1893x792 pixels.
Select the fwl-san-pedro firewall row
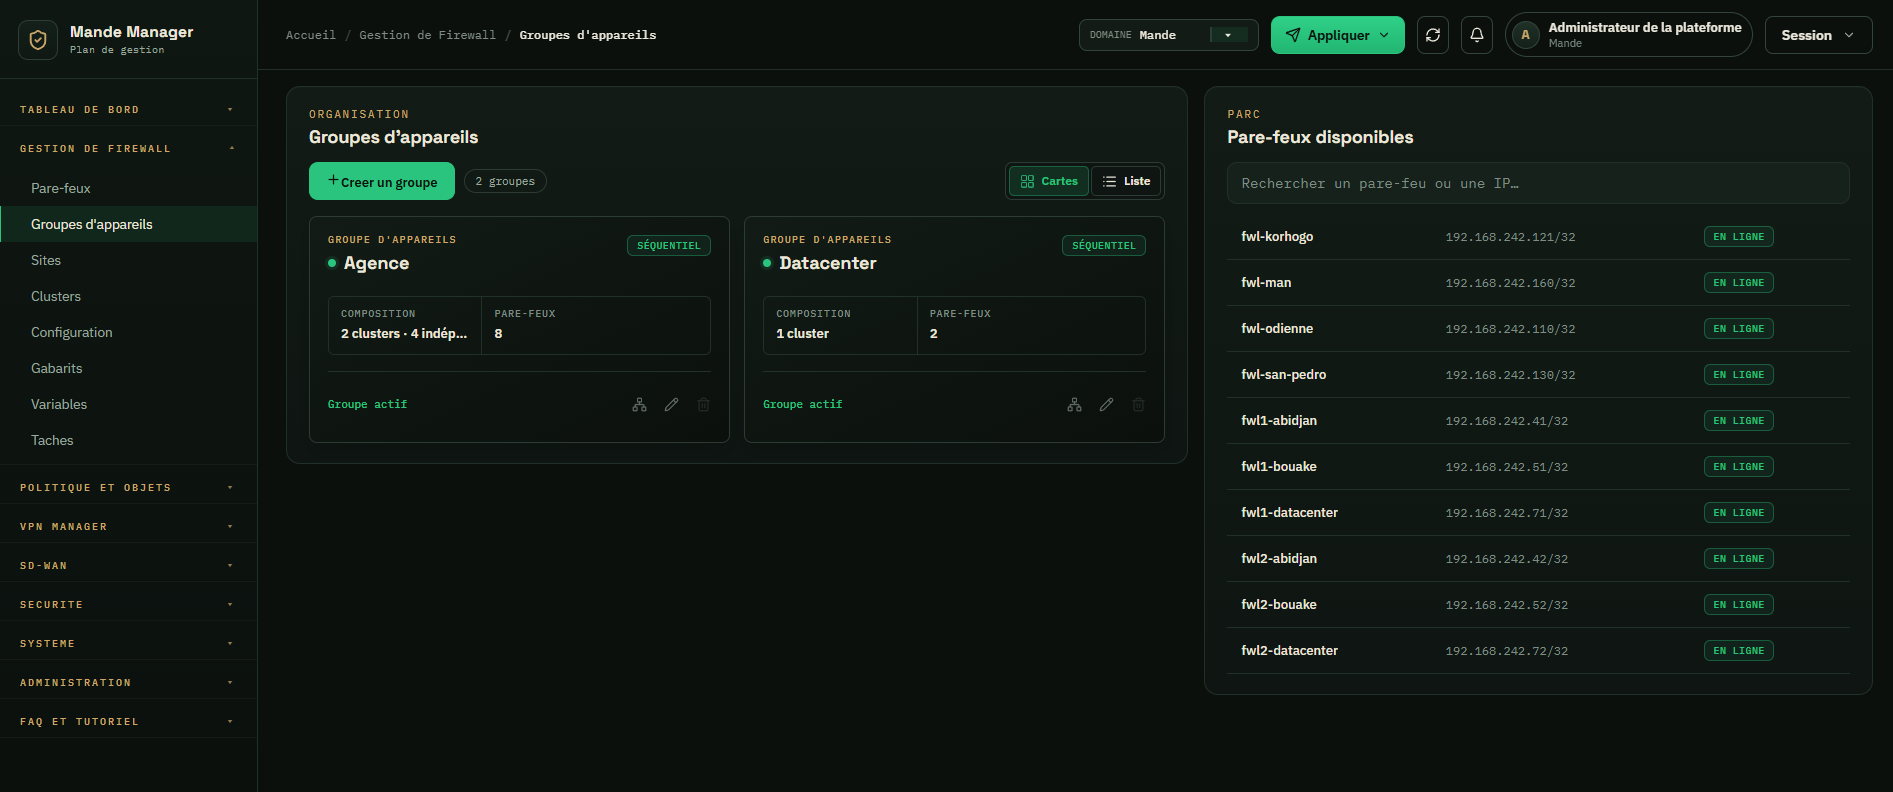pyautogui.click(x=1538, y=375)
